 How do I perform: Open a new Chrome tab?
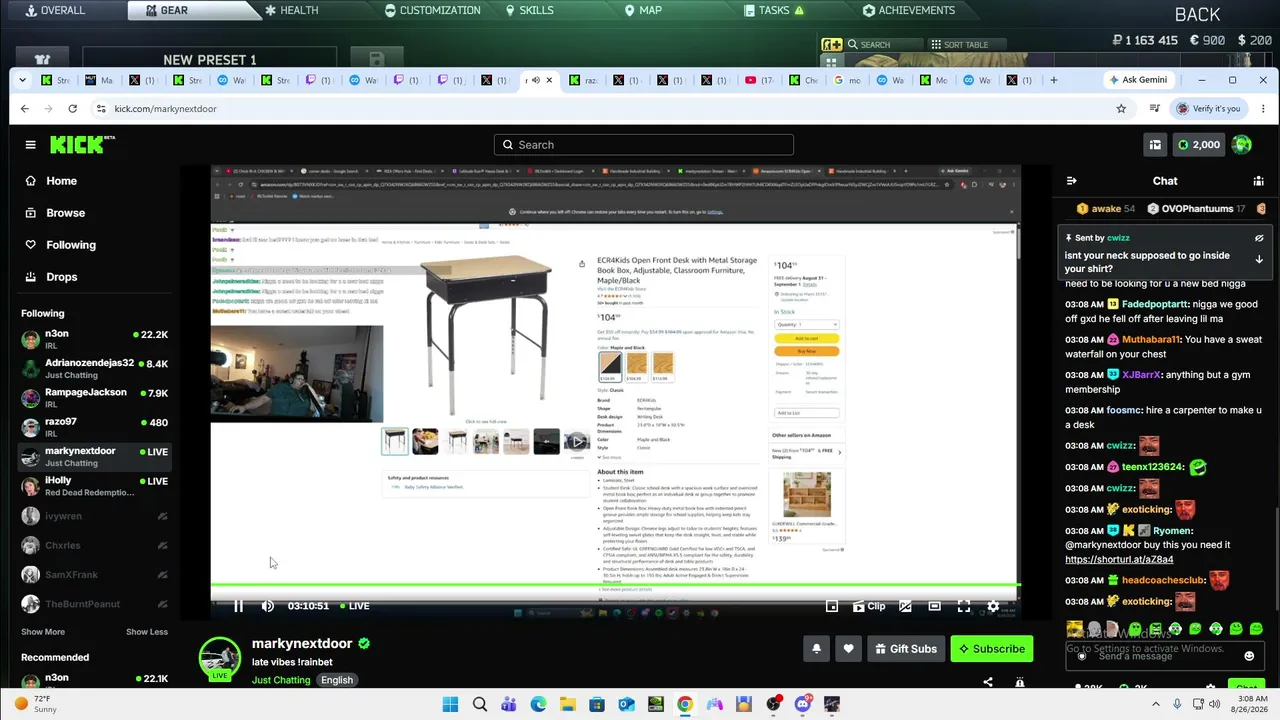pos(1053,80)
